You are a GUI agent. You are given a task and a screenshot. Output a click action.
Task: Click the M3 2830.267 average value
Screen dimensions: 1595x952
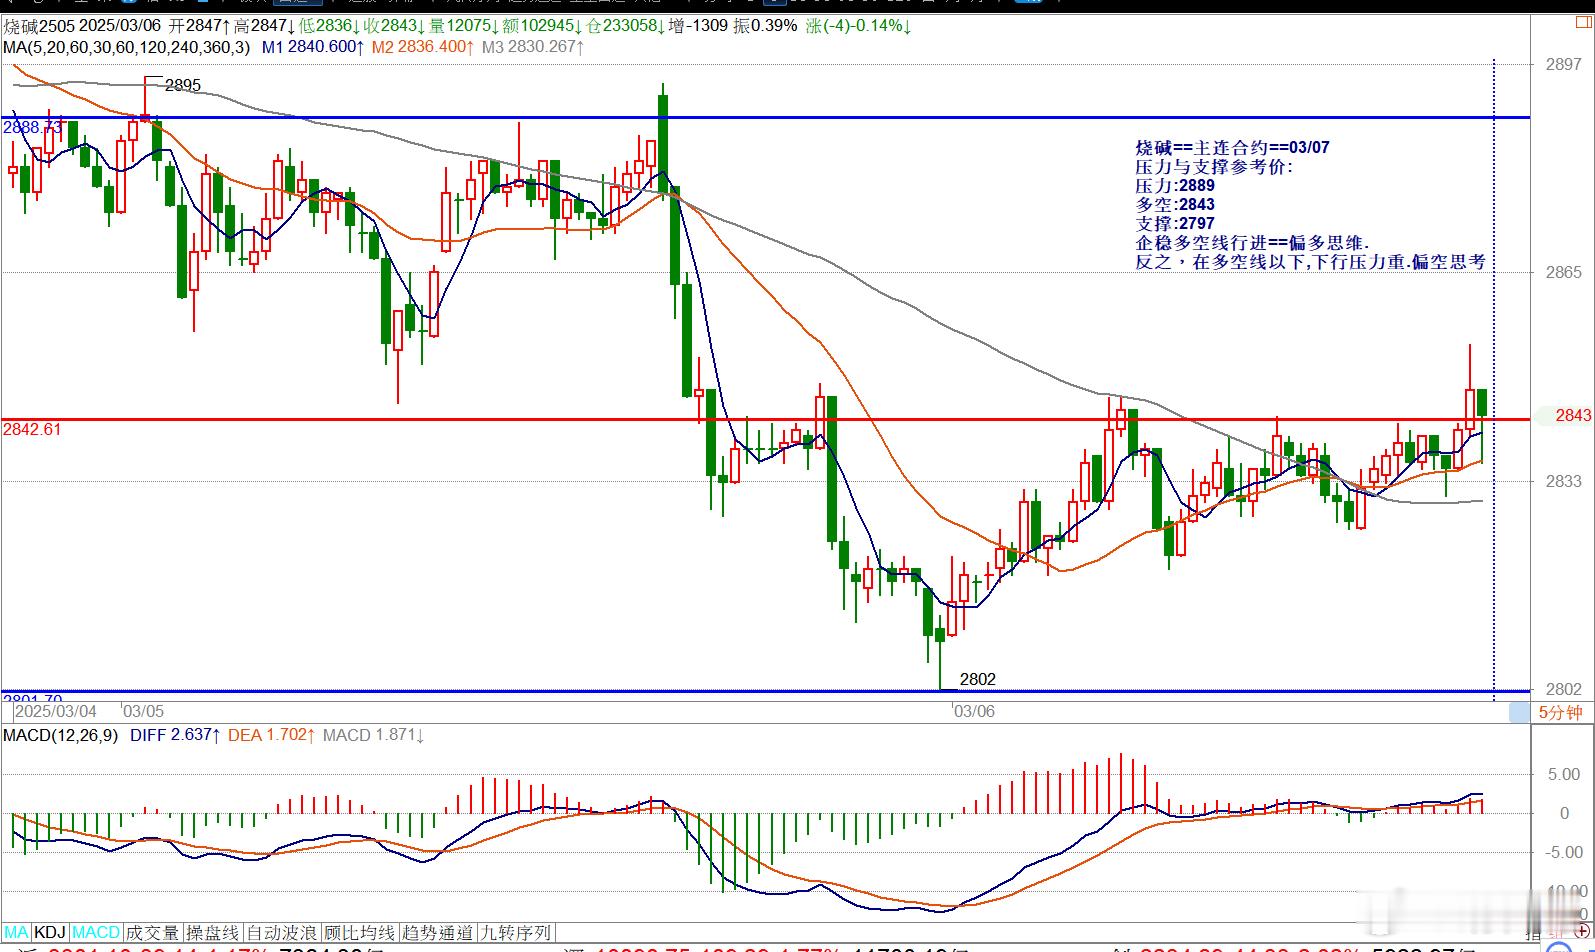click(532, 46)
